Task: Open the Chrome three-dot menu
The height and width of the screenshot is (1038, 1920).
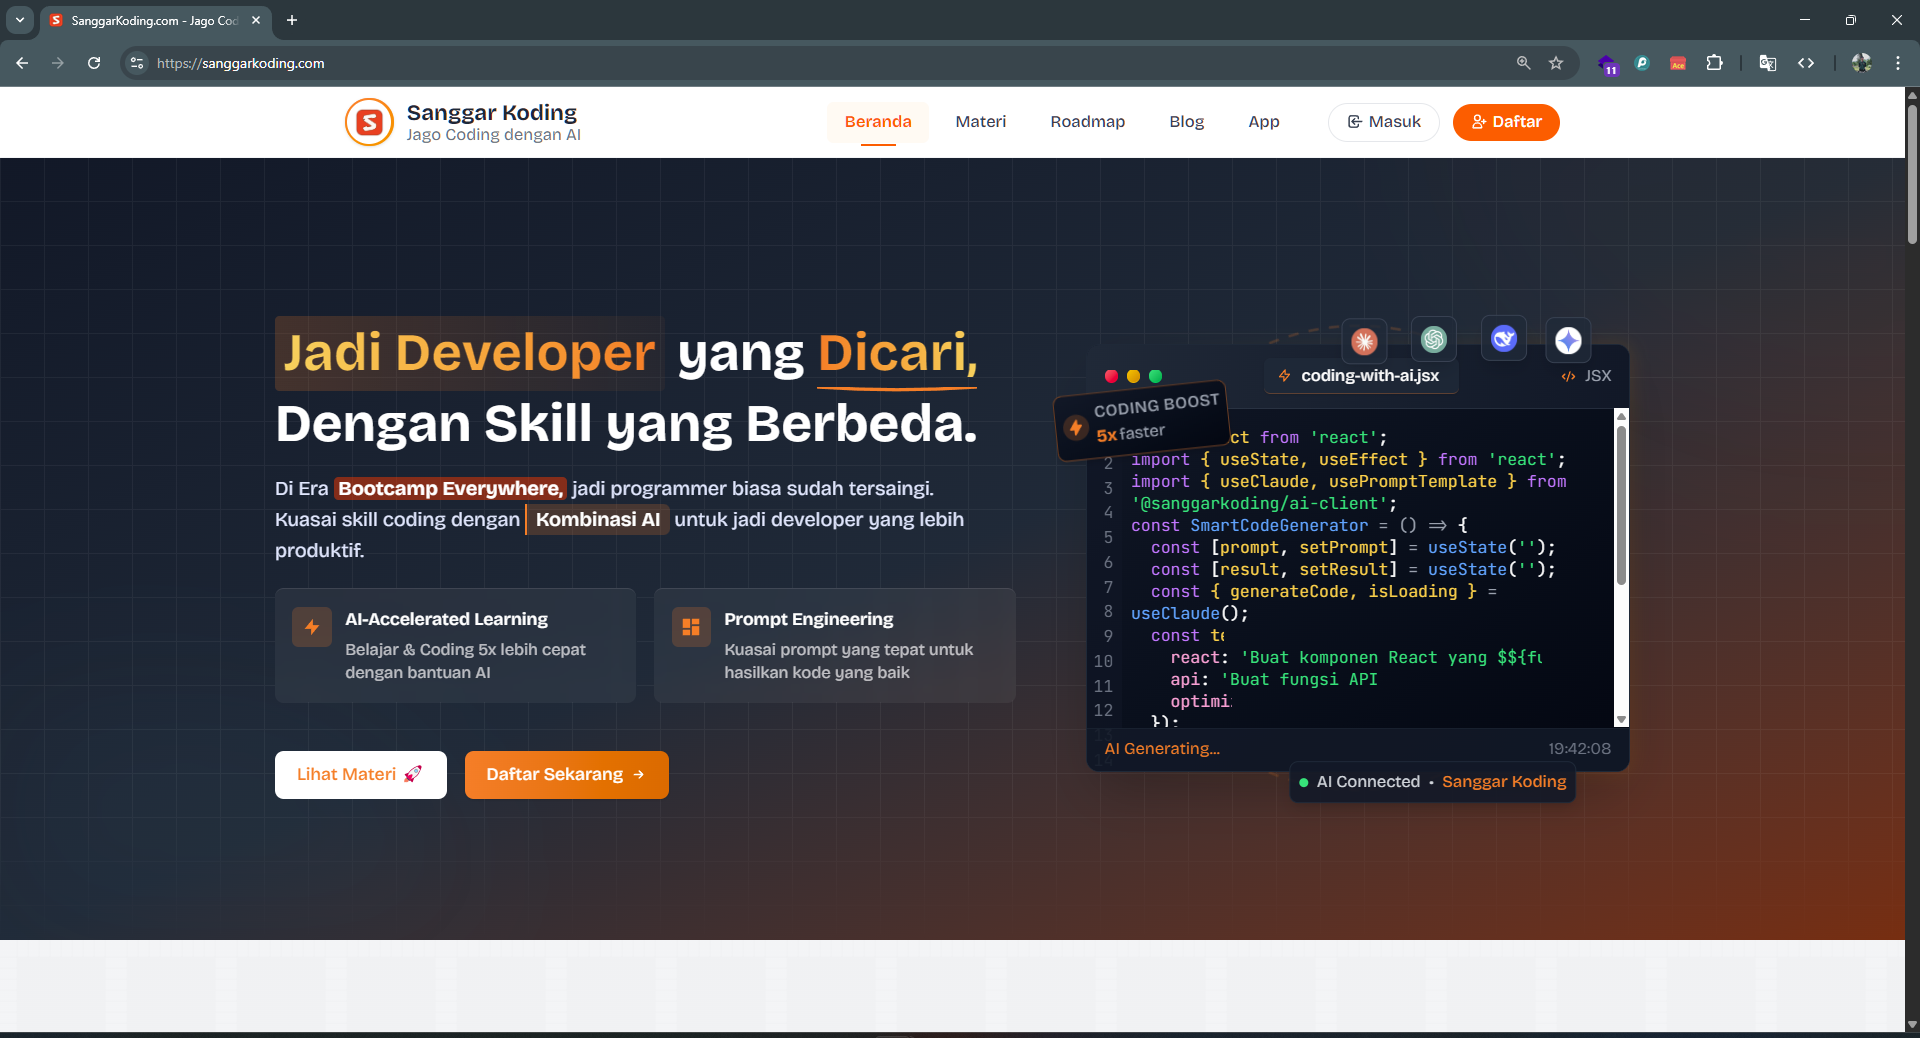Action: (x=1898, y=63)
